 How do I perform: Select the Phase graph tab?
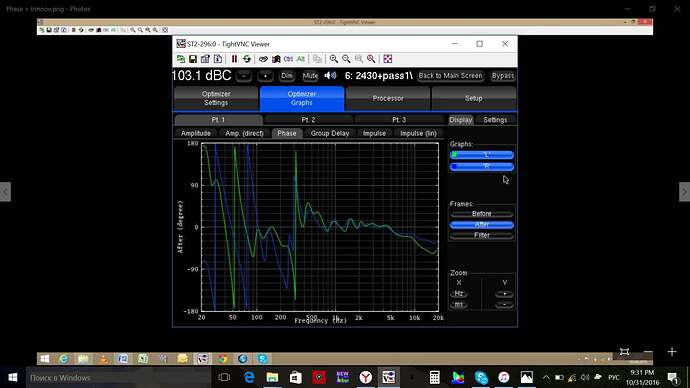click(286, 133)
